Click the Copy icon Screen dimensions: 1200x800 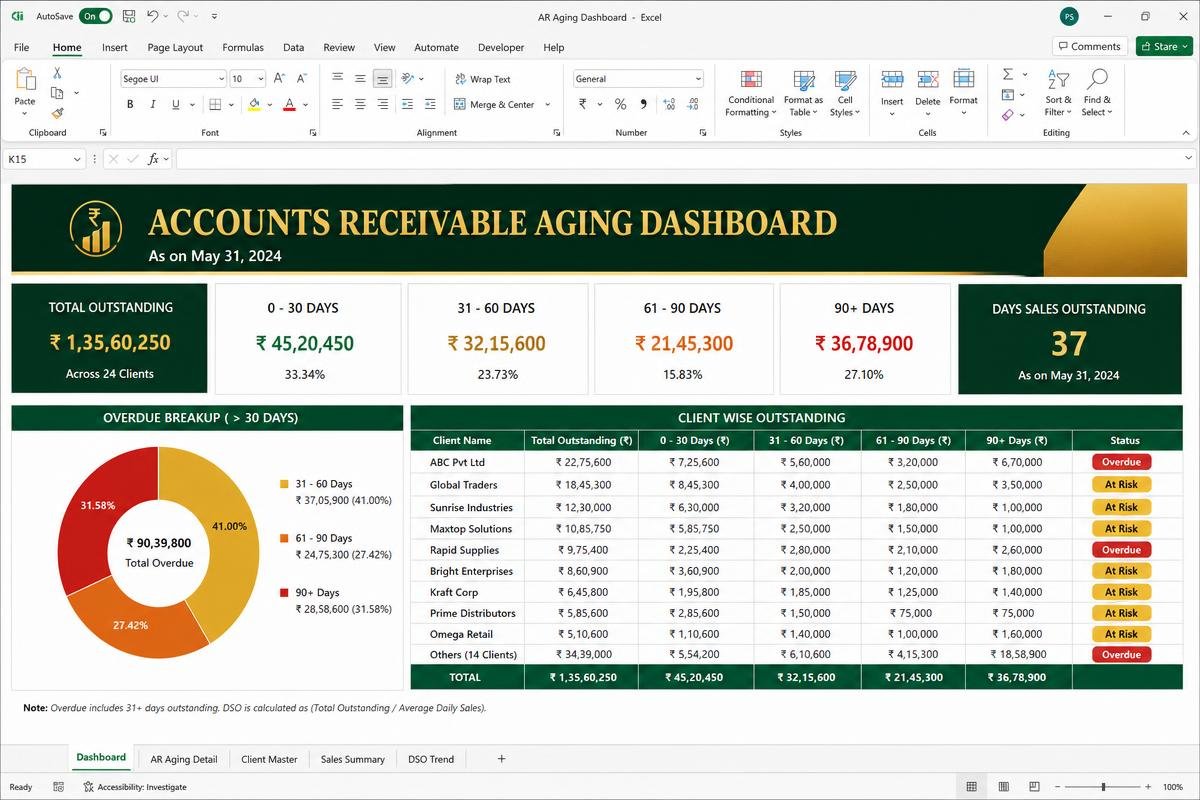coord(57,93)
